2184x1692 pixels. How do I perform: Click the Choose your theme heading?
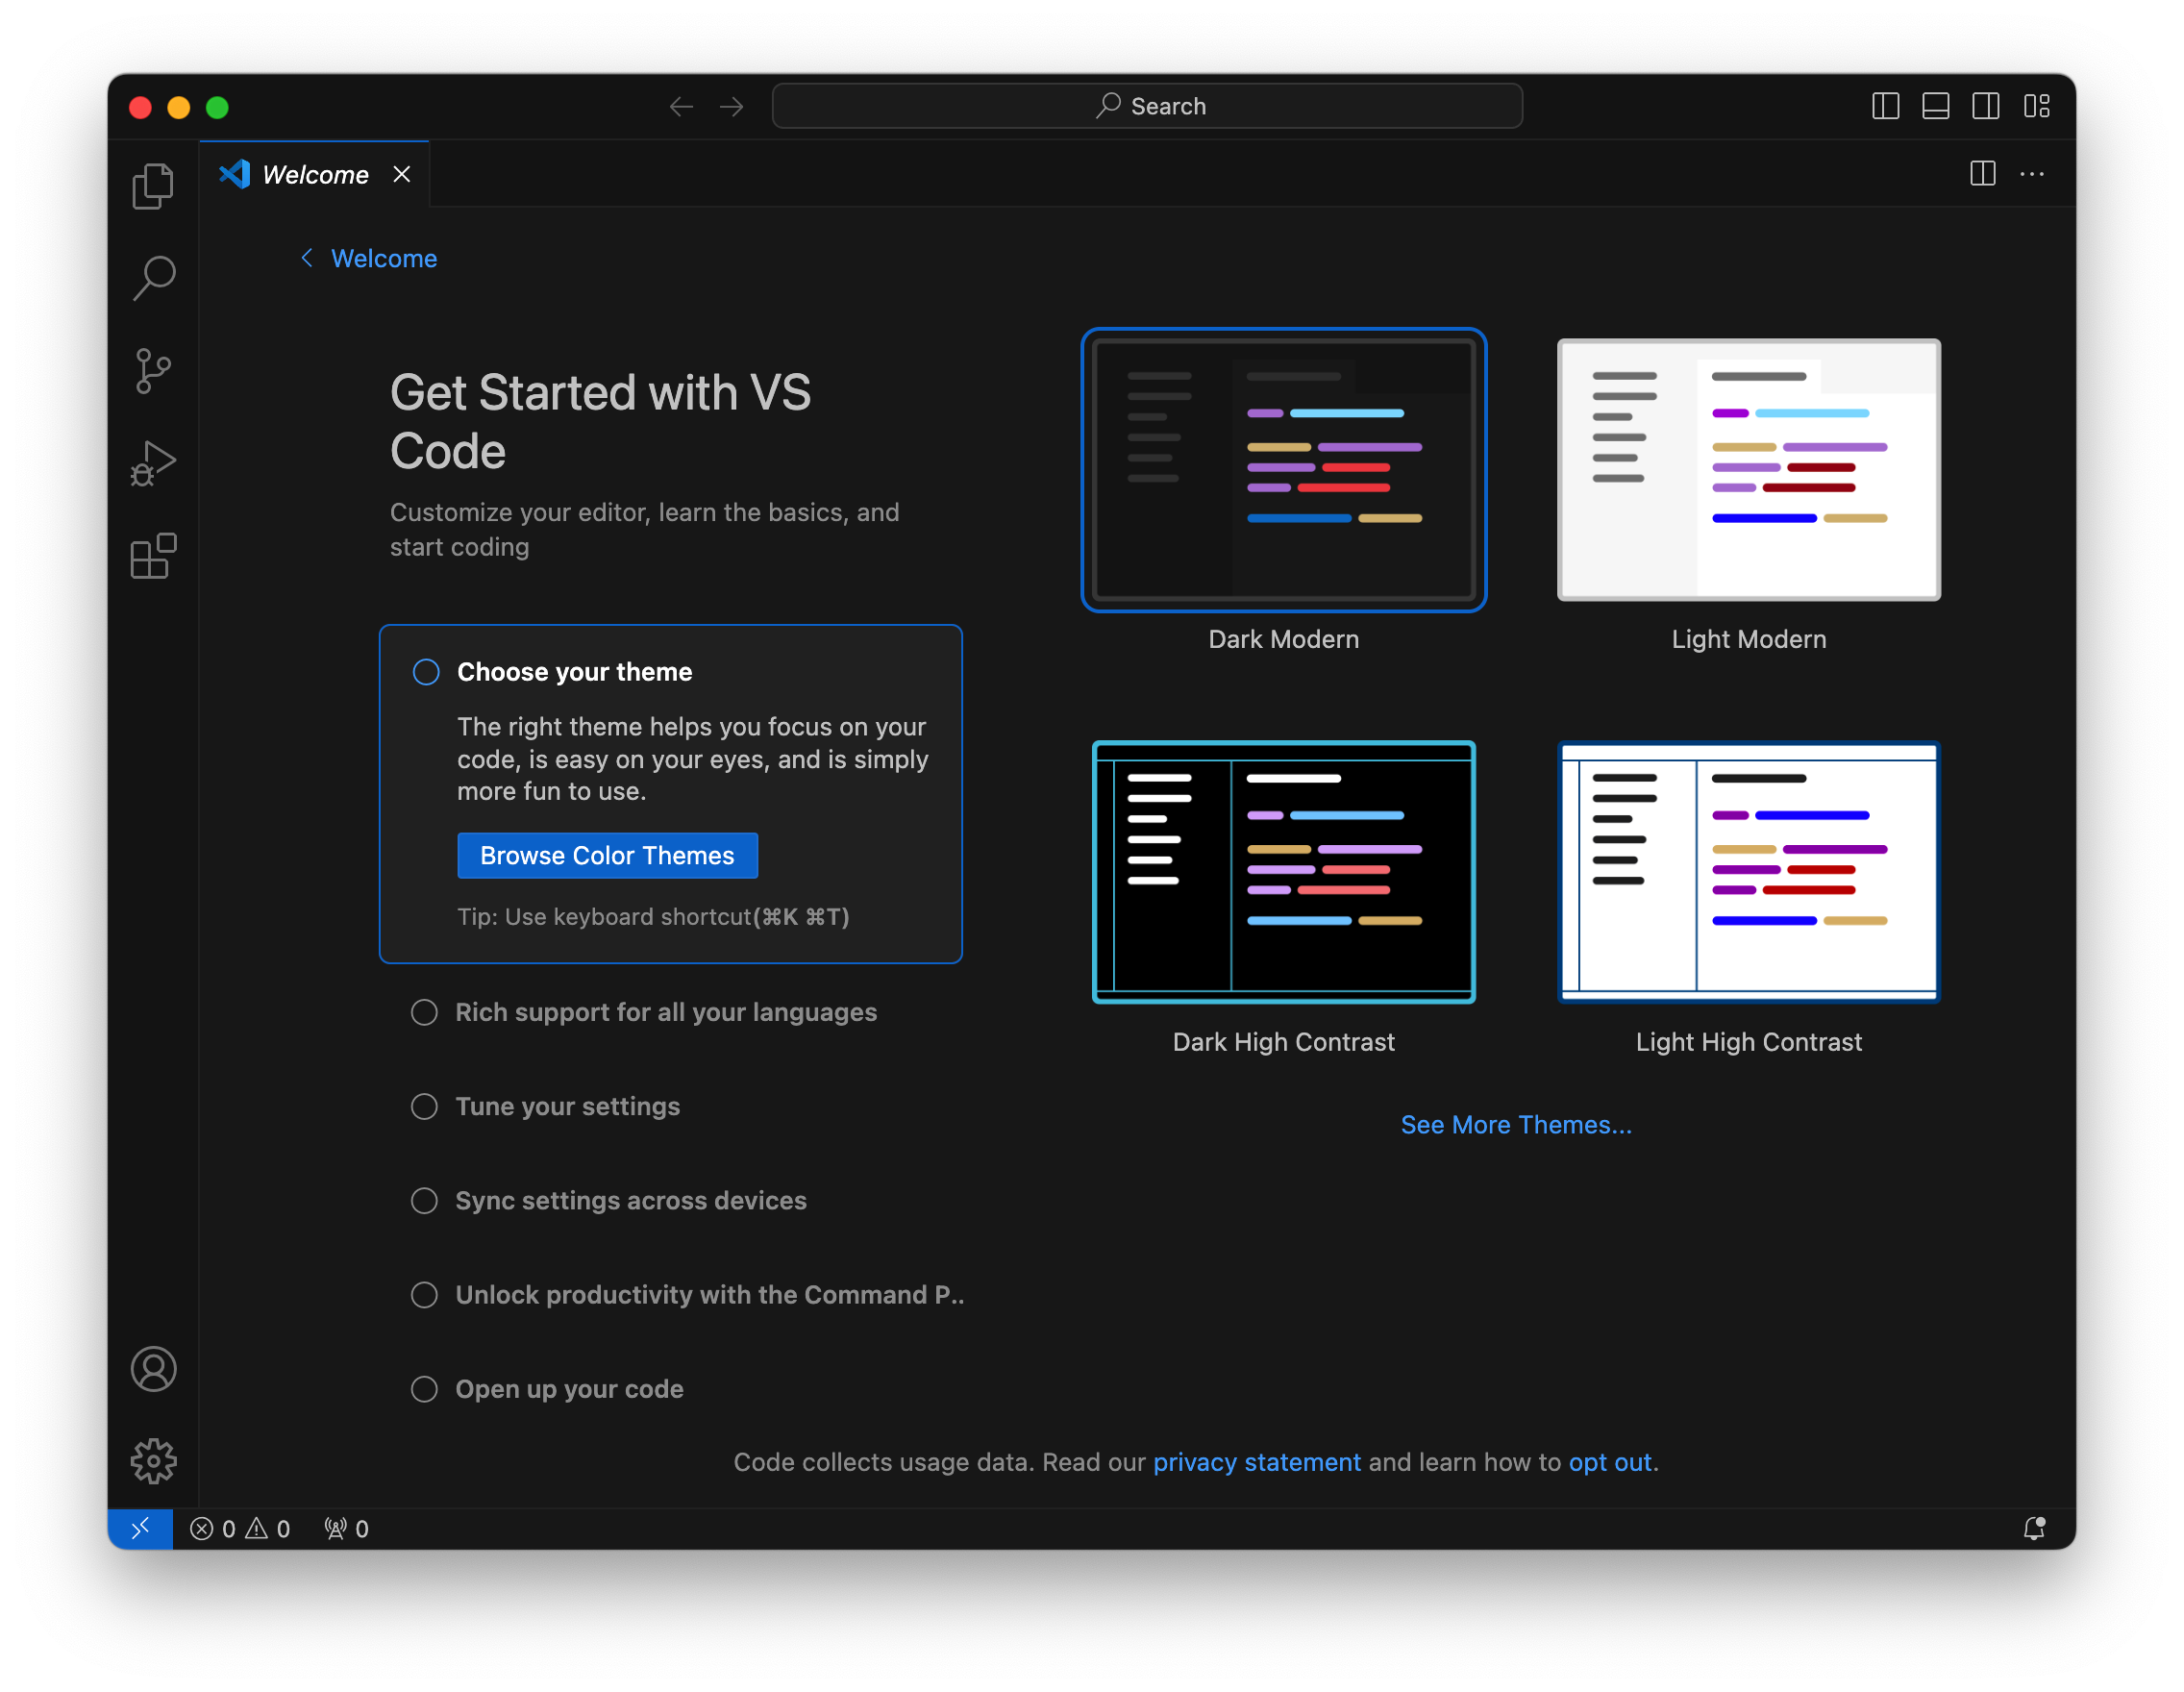575,672
